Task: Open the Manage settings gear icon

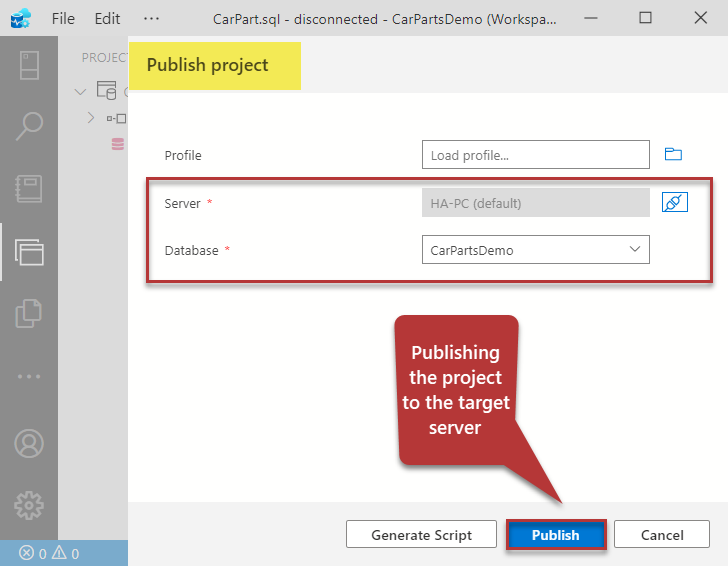Action: coord(29,505)
